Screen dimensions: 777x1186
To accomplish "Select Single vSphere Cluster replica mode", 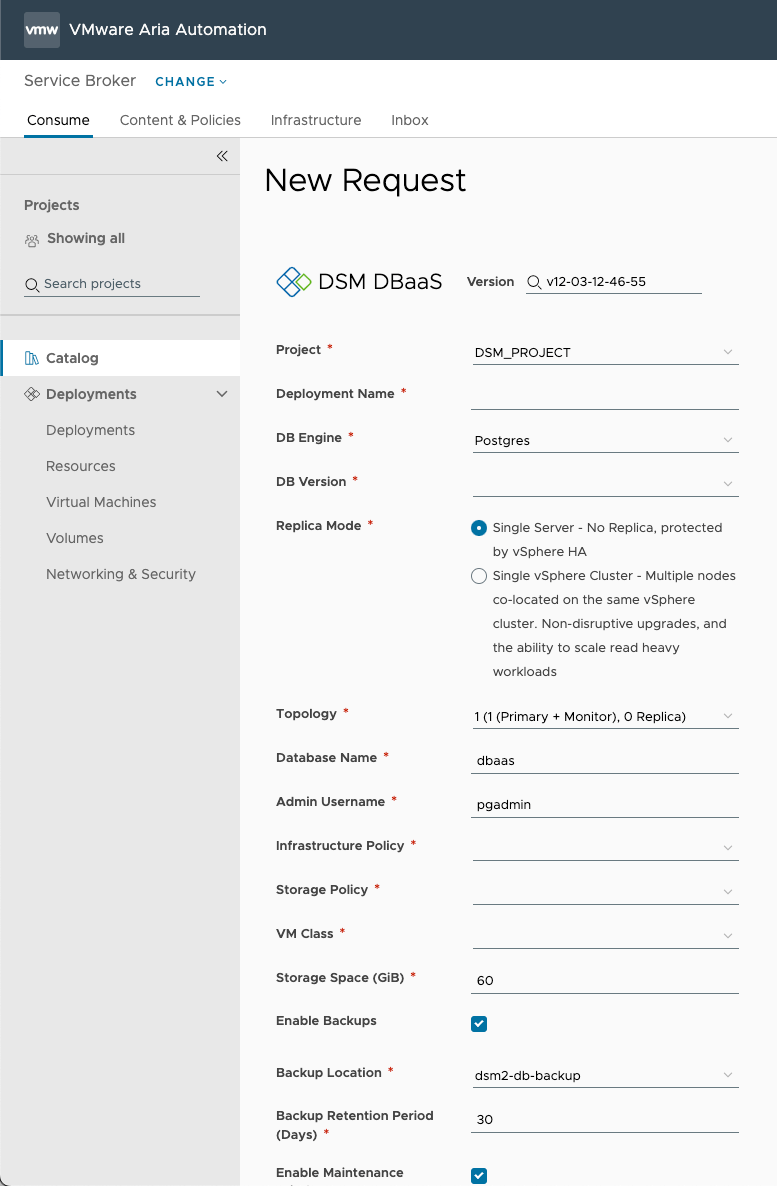I will (x=479, y=576).
